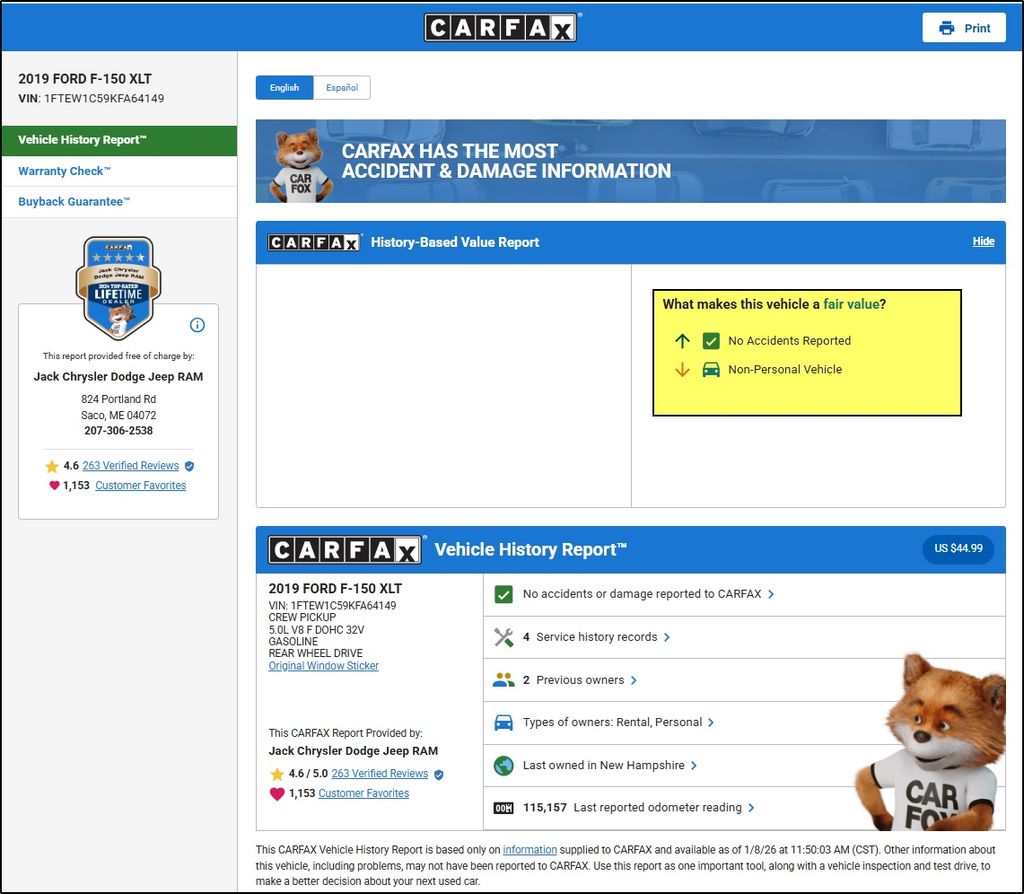
Task: Switch report language to Español
Action: [342, 88]
